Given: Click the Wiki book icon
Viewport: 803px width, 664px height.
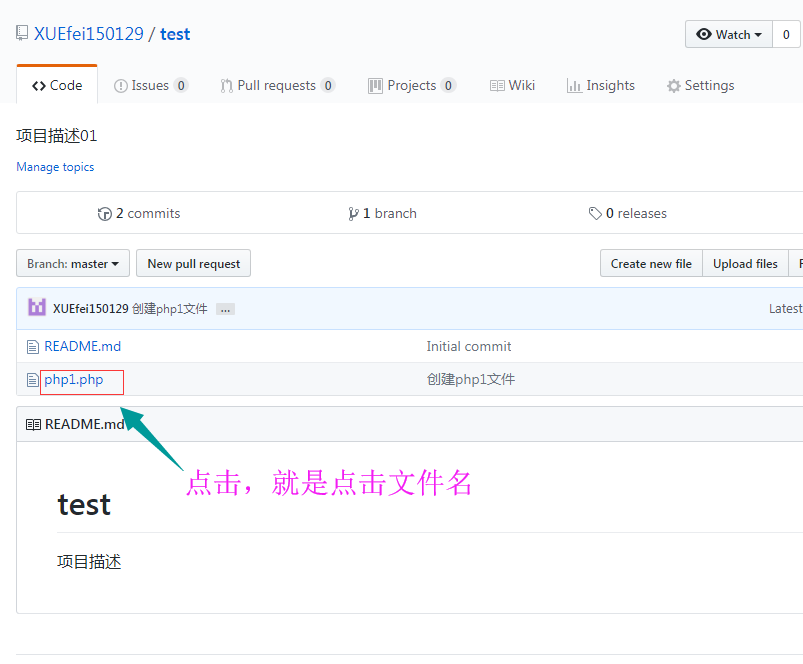Looking at the screenshot, I should [497, 86].
